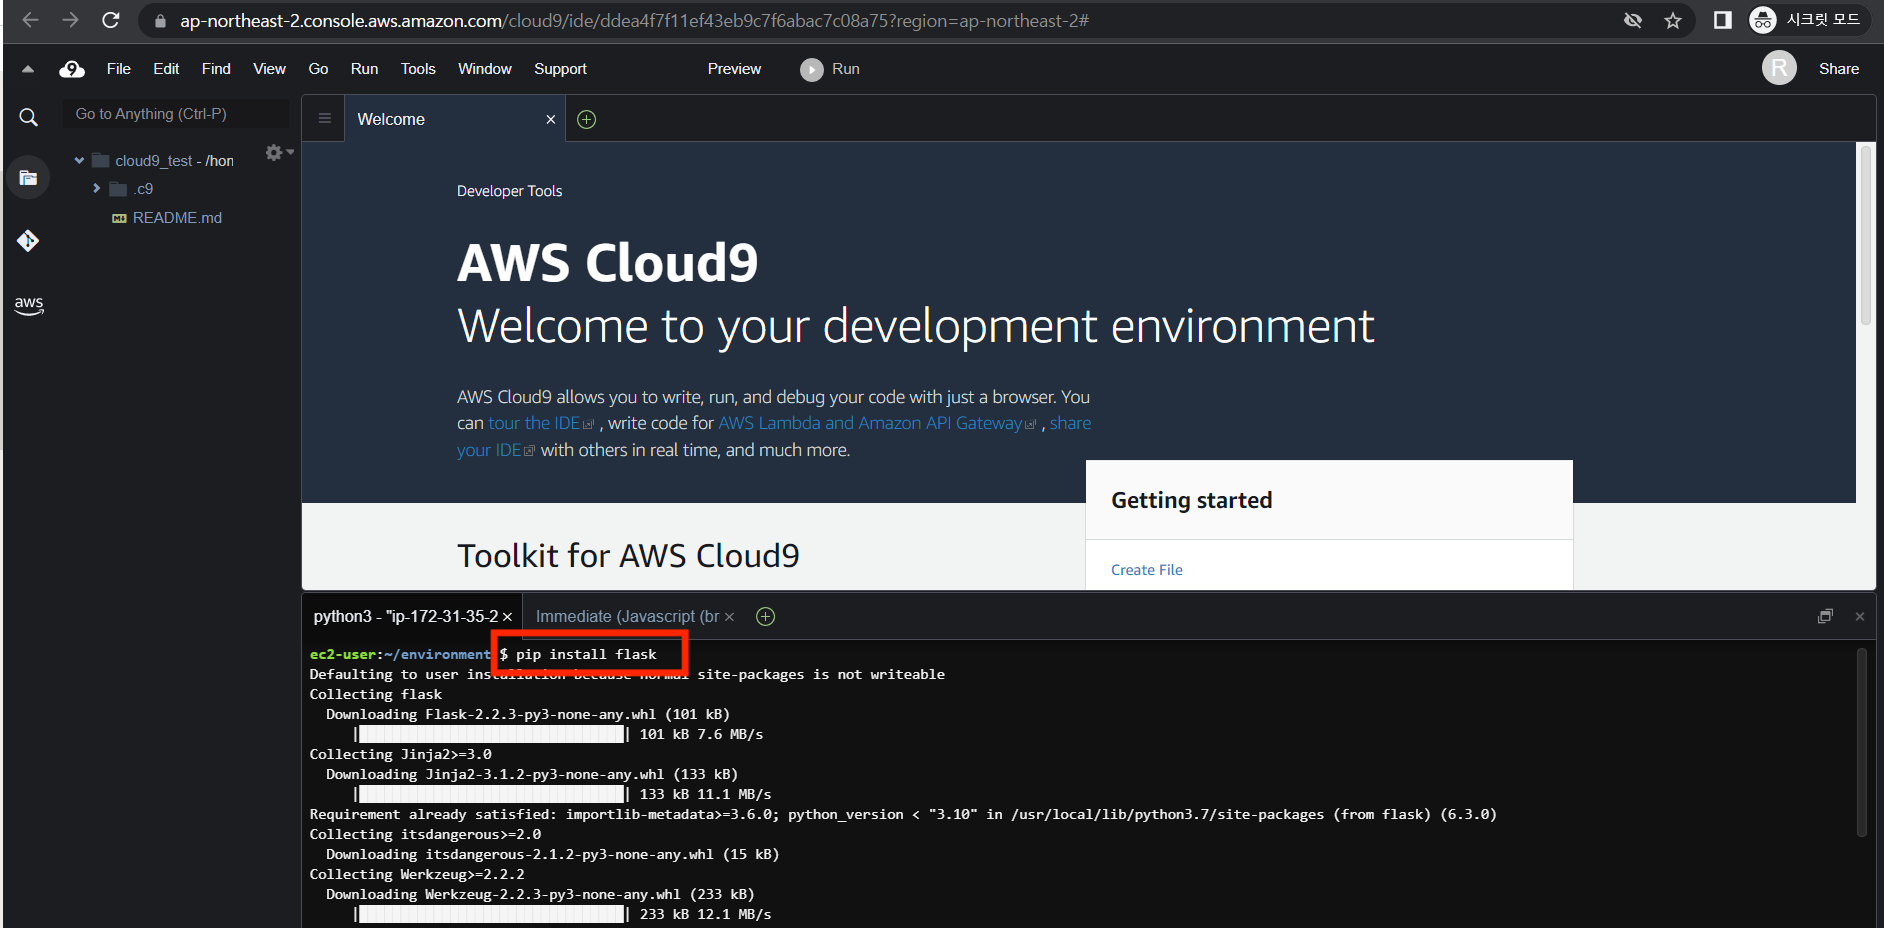This screenshot has width=1884, height=928.
Task: Click the incognito profile icon
Action: [1763, 20]
